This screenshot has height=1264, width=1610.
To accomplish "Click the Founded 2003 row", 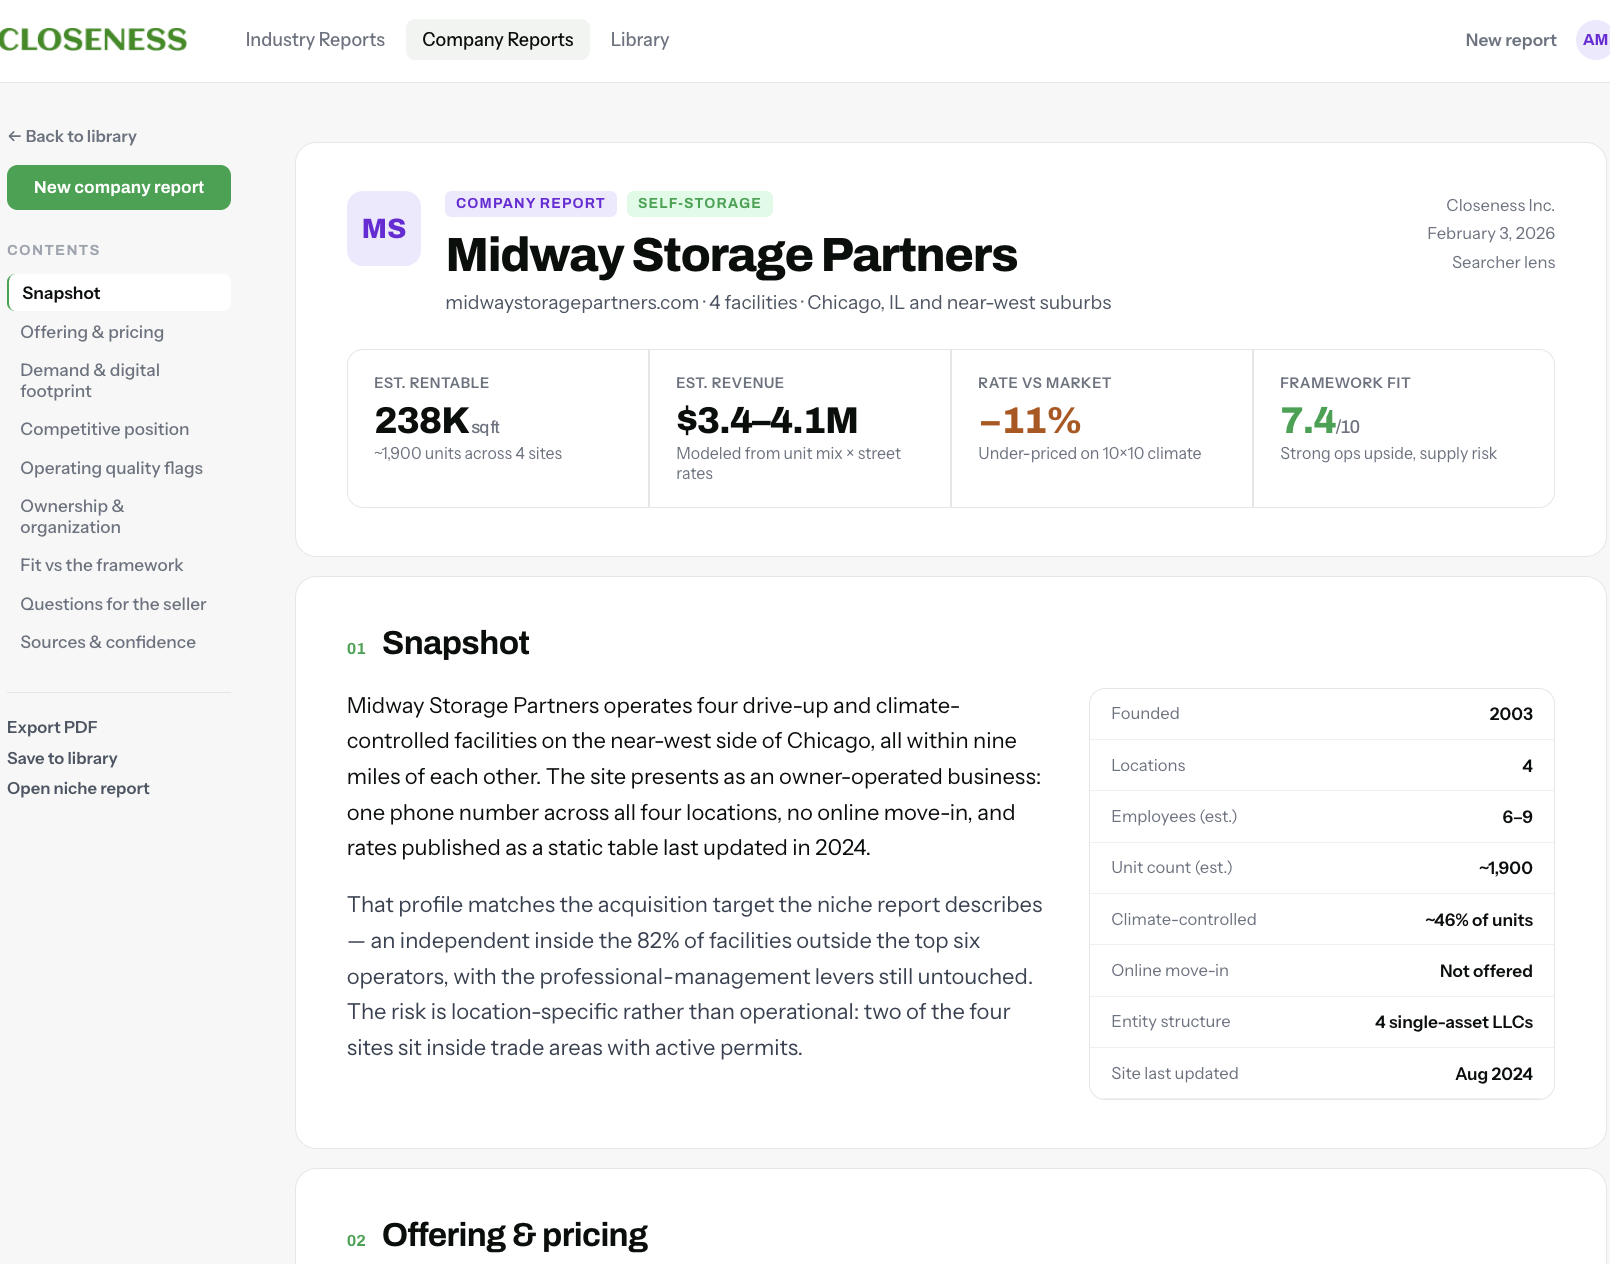I will click(x=1322, y=714).
